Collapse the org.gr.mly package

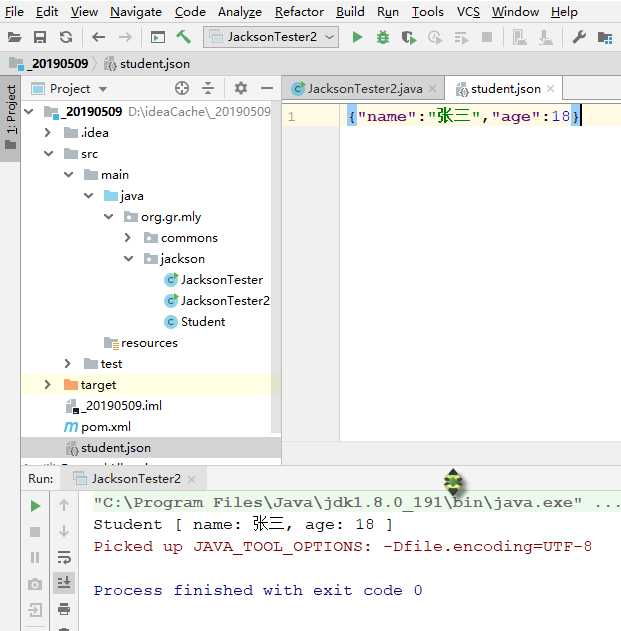(108, 217)
